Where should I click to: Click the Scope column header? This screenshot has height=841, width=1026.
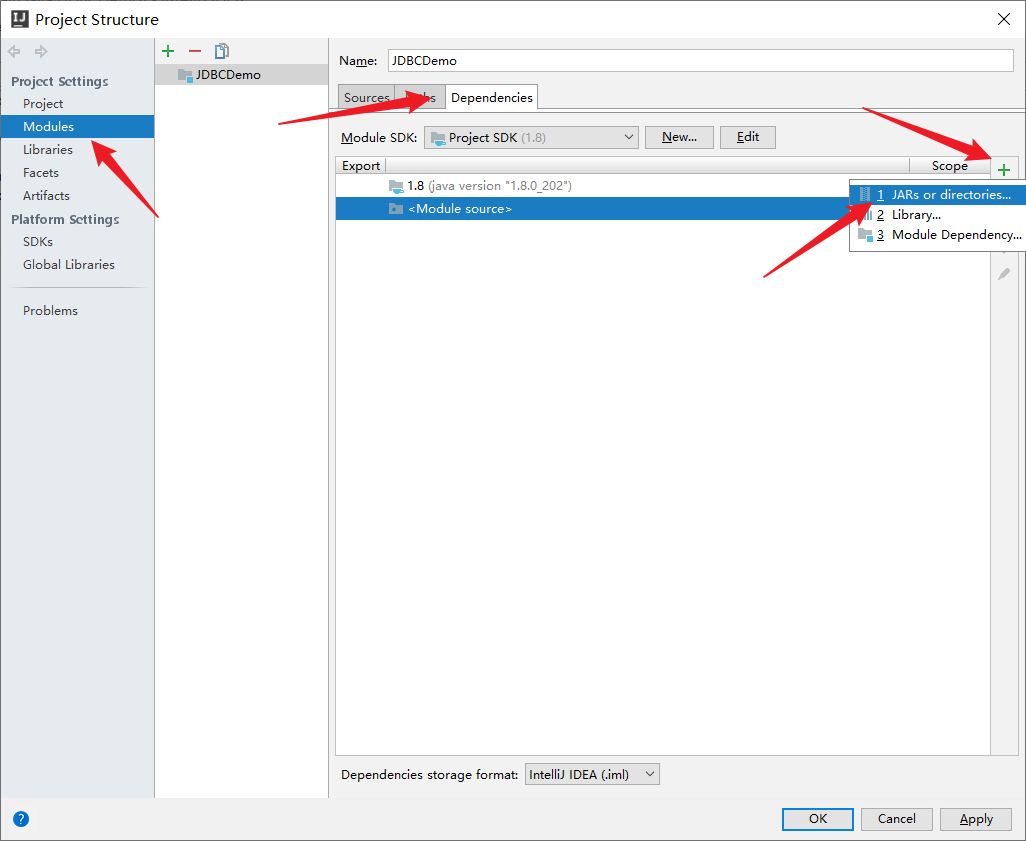[x=949, y=166]
